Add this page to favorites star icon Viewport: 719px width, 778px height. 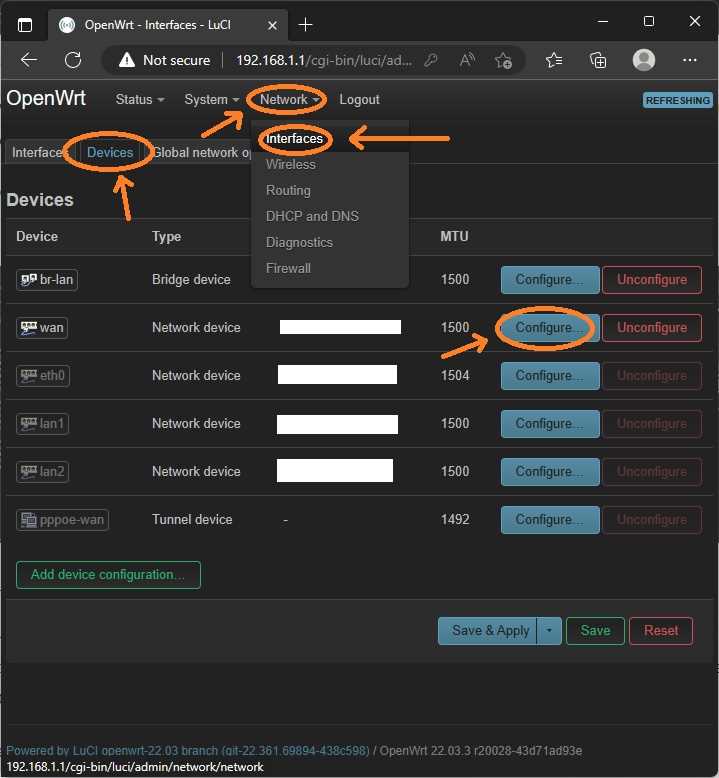pos(503,61)
